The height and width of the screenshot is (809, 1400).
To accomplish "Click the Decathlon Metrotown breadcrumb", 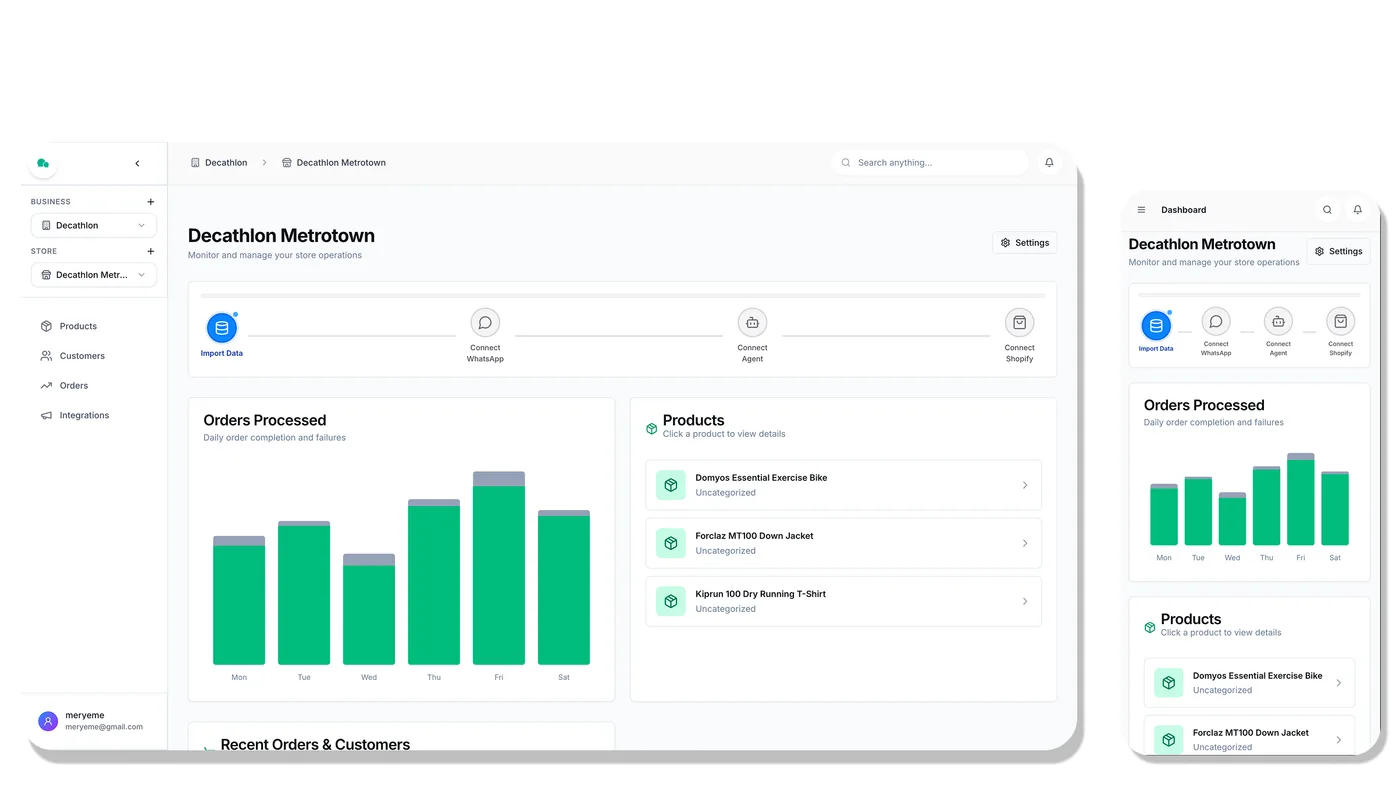I will coord(334,163).
